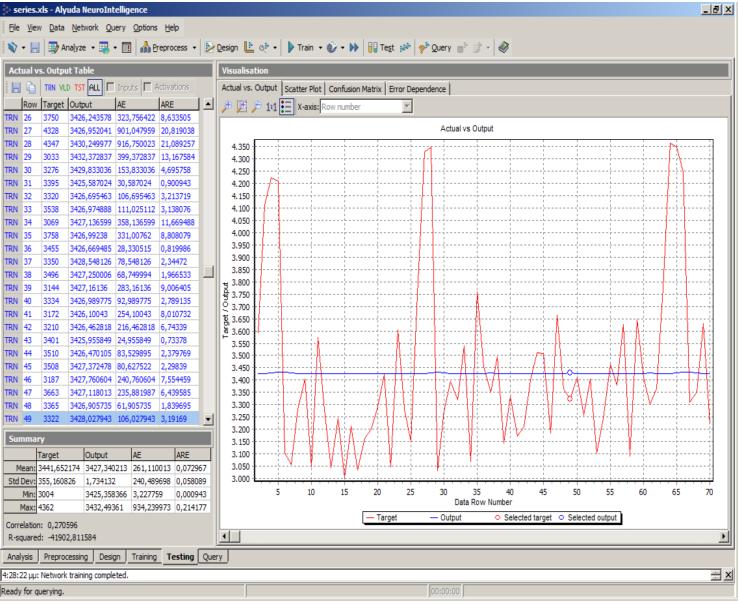This screenshot has width=739, height=602.
Task: Open the Help menu
Action: pos(172,28)
